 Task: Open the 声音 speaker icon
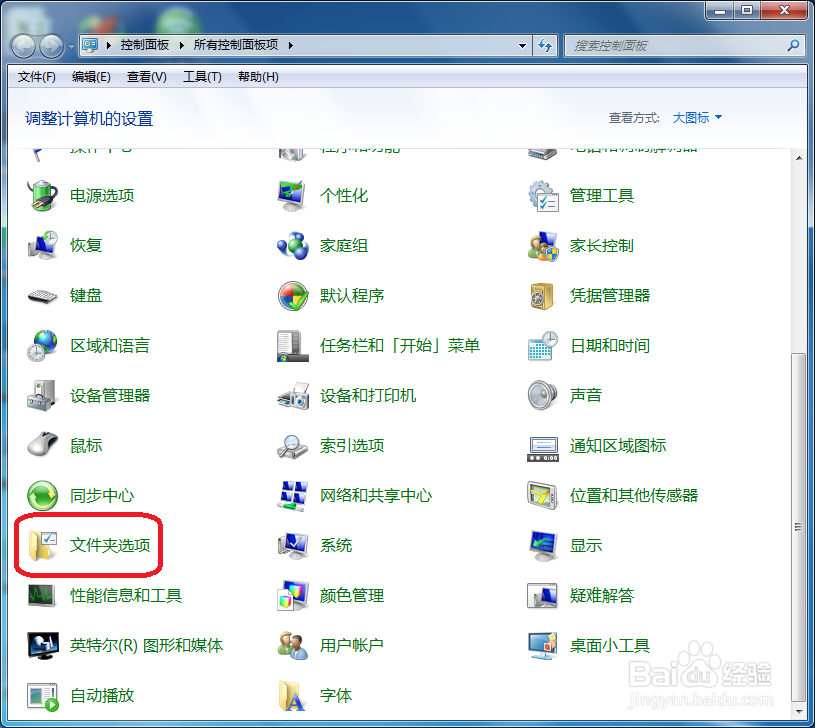pos(543,395)
